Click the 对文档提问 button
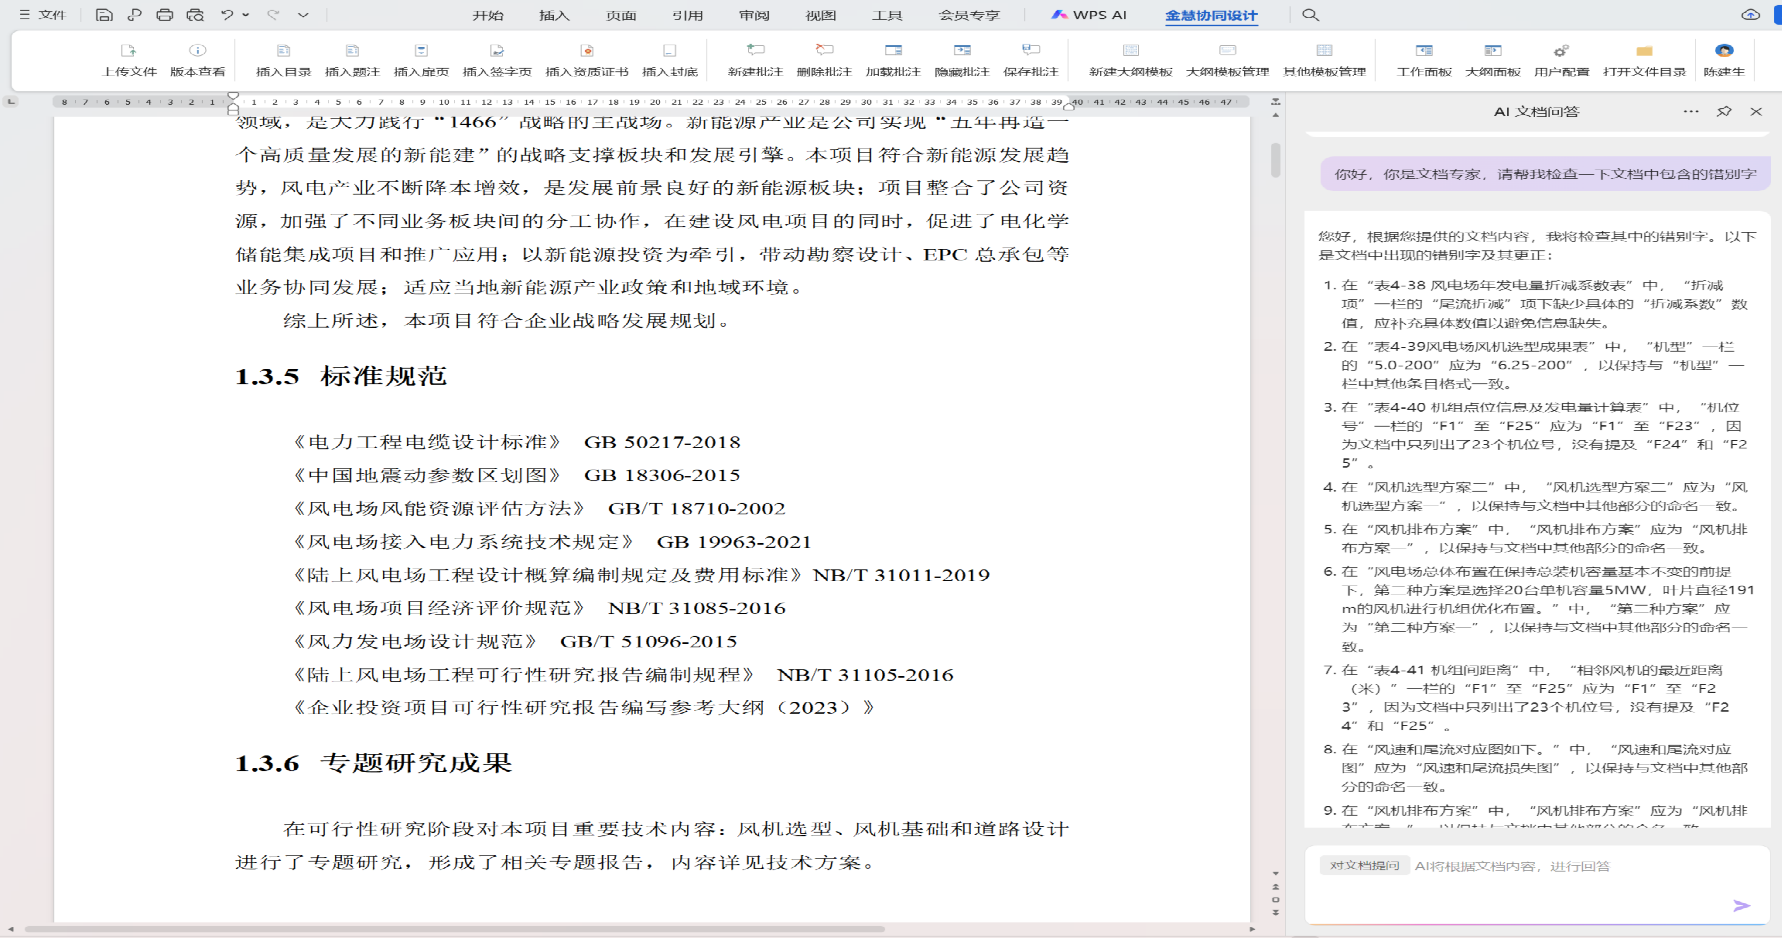This screenshot has height=939, width=1782. (x=1364, y=866)
